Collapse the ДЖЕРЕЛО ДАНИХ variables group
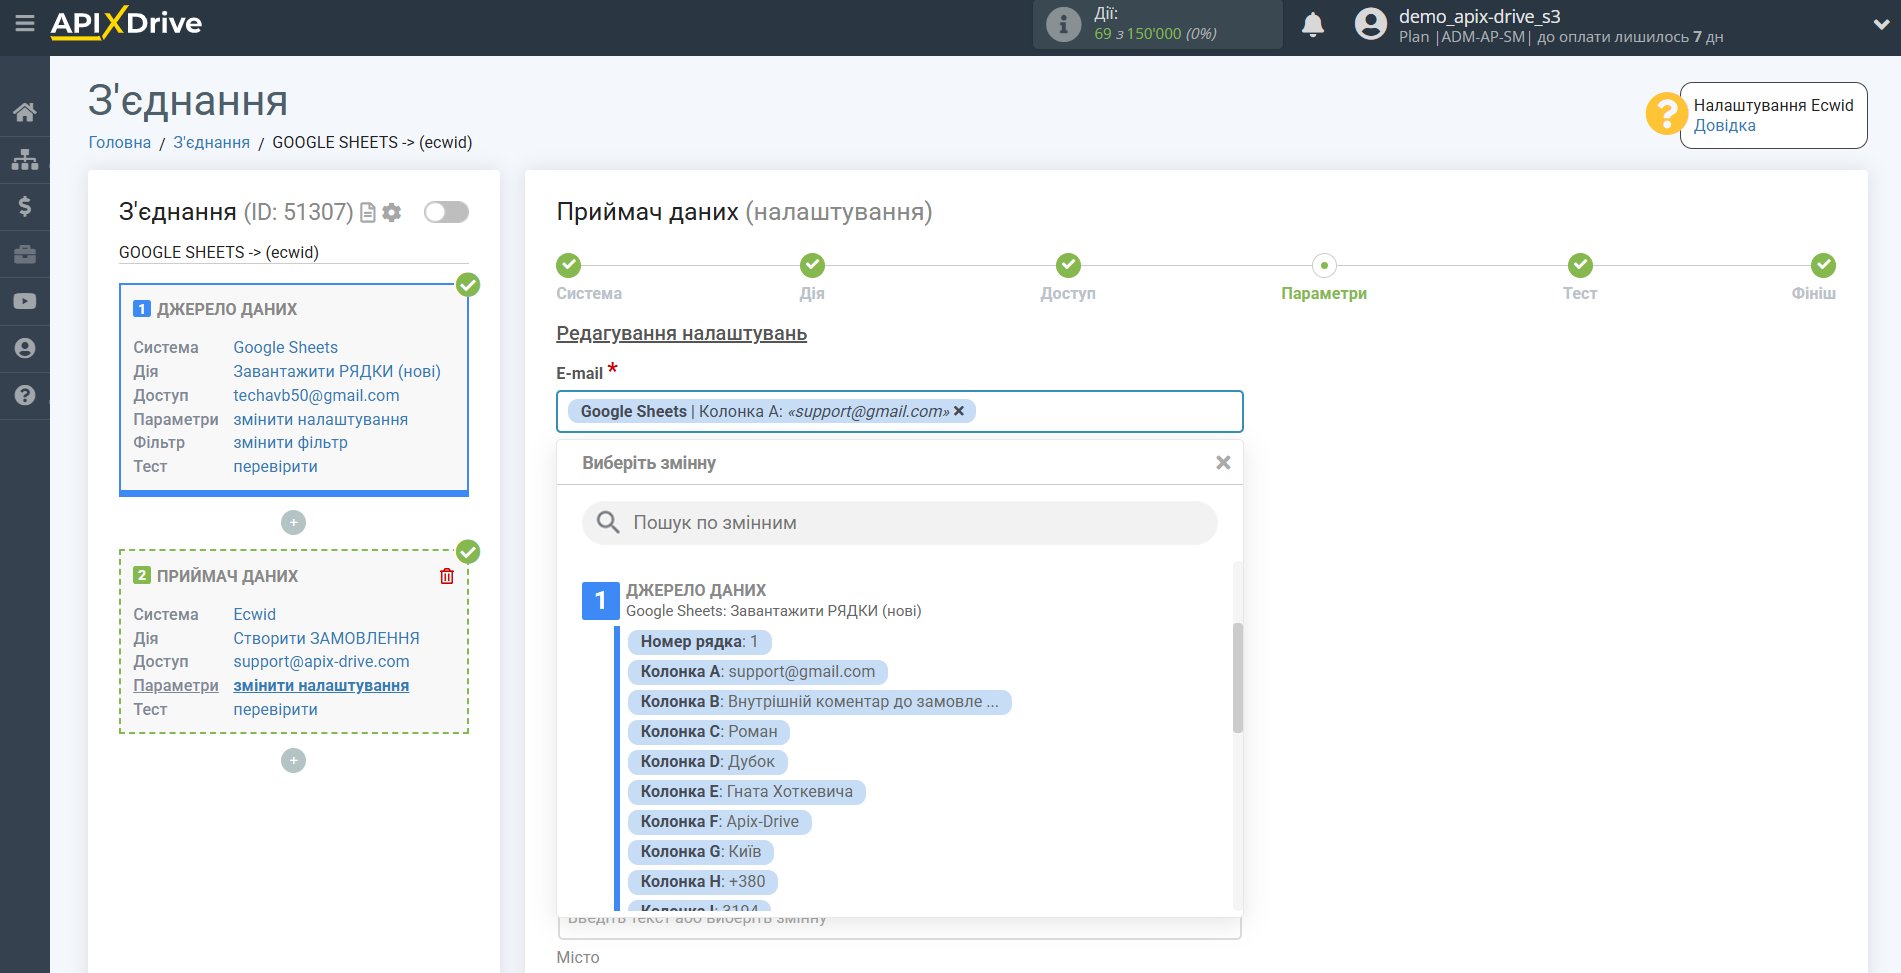The width and height of the screenshot is (1901, 973). coord(601,600)
